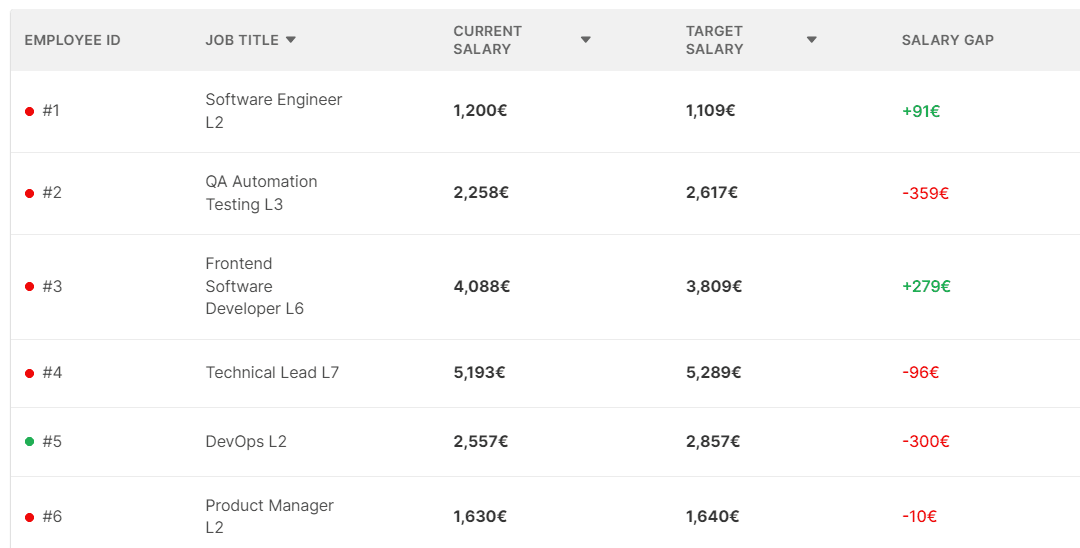The image size is (1080, 548).
Task: Click the red status dot for employee #4
Action: tap(30, 374)
